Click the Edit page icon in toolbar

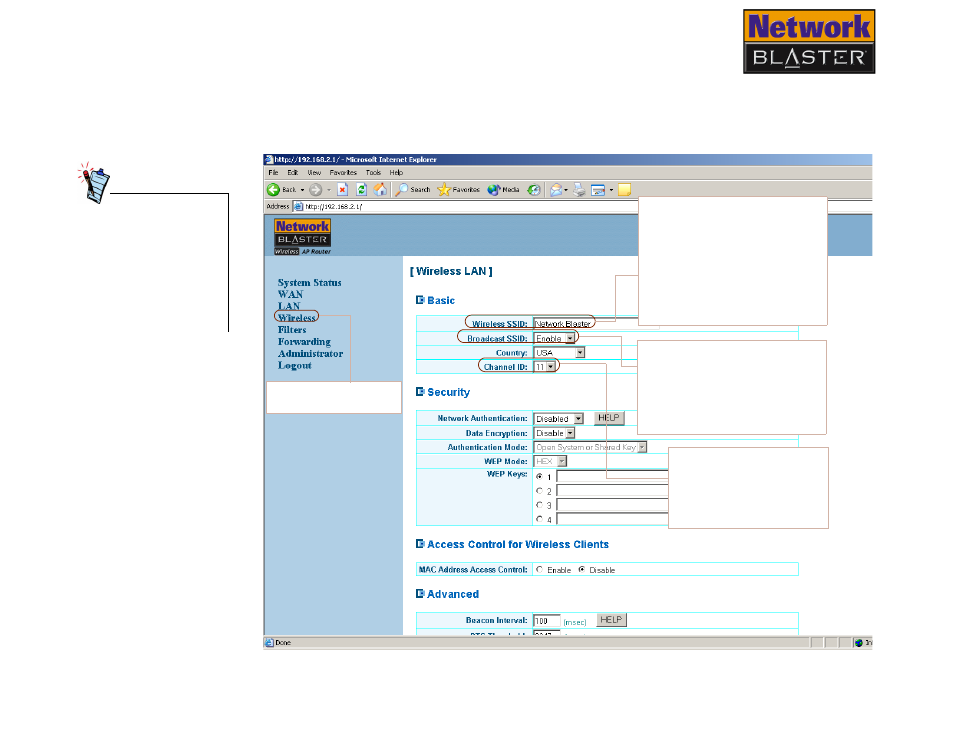pos(598,190)
